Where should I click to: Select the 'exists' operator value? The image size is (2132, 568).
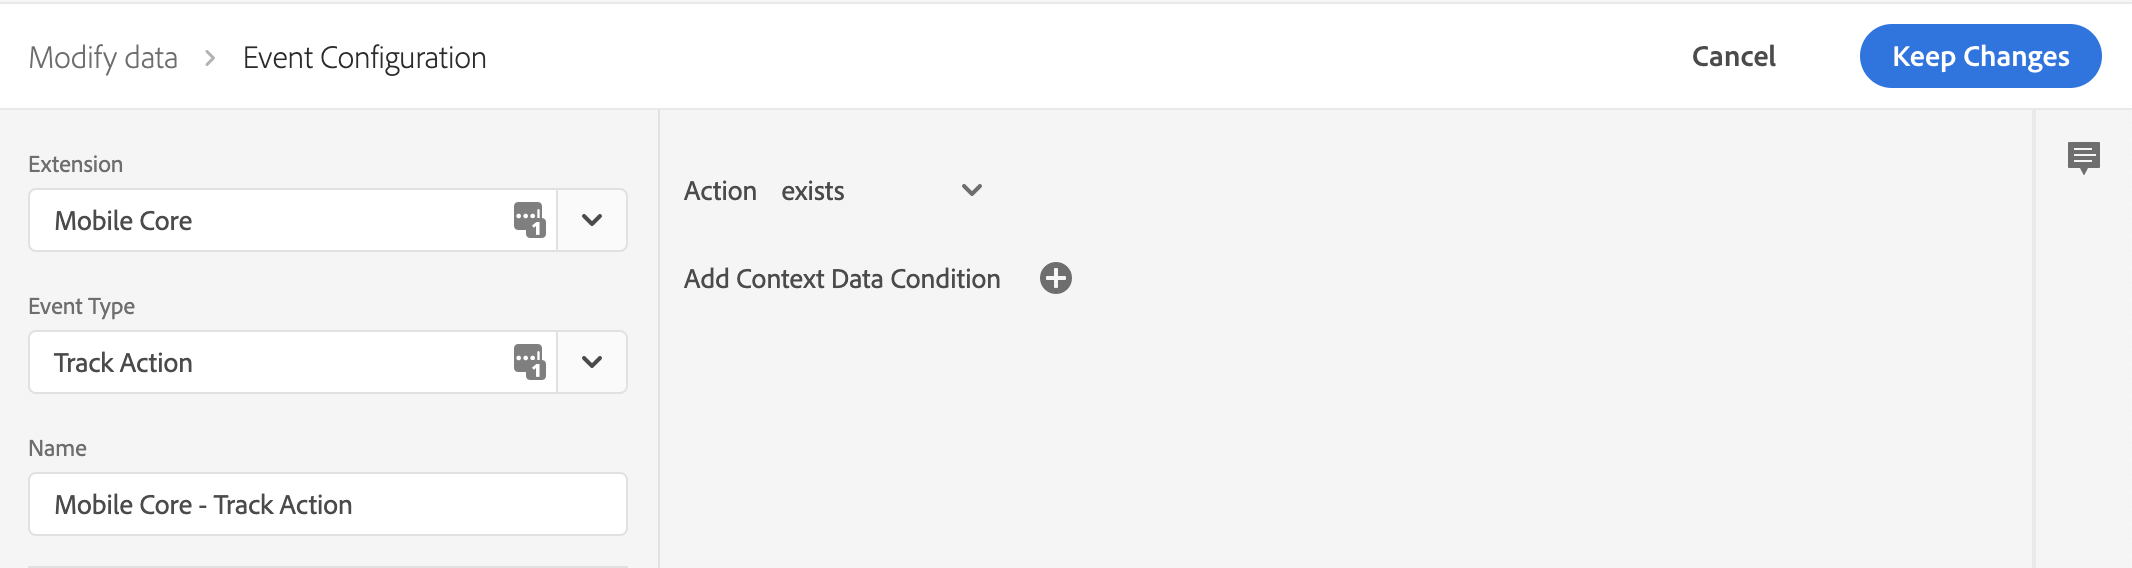[x=813, y=191]
